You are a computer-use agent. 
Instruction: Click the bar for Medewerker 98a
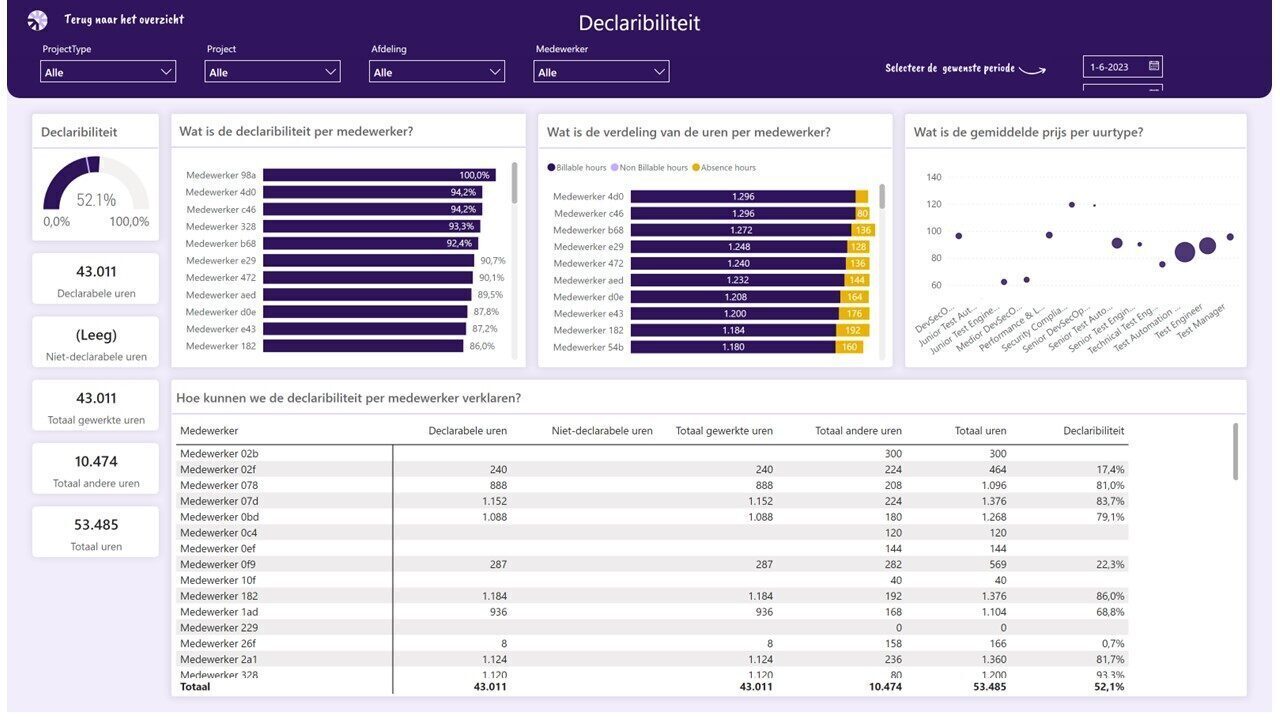pos(379,175)
